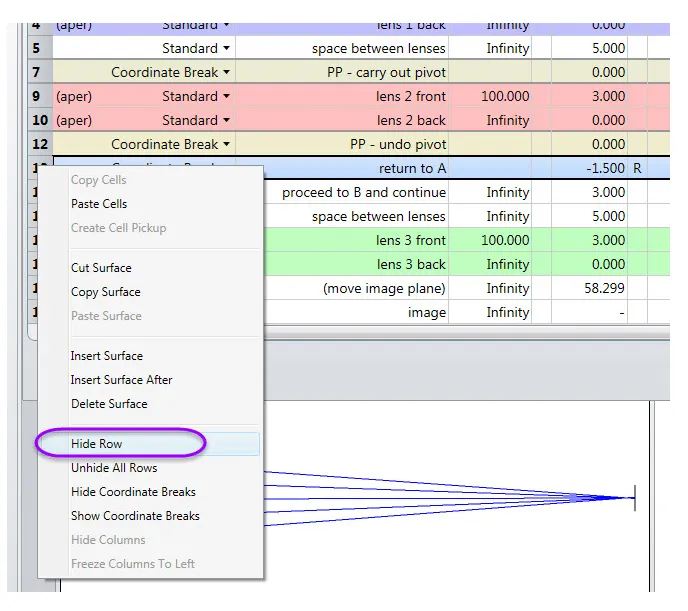Select Show Coordinate Breaks menu entry
The image size is (688, 611).
(135, 516)
